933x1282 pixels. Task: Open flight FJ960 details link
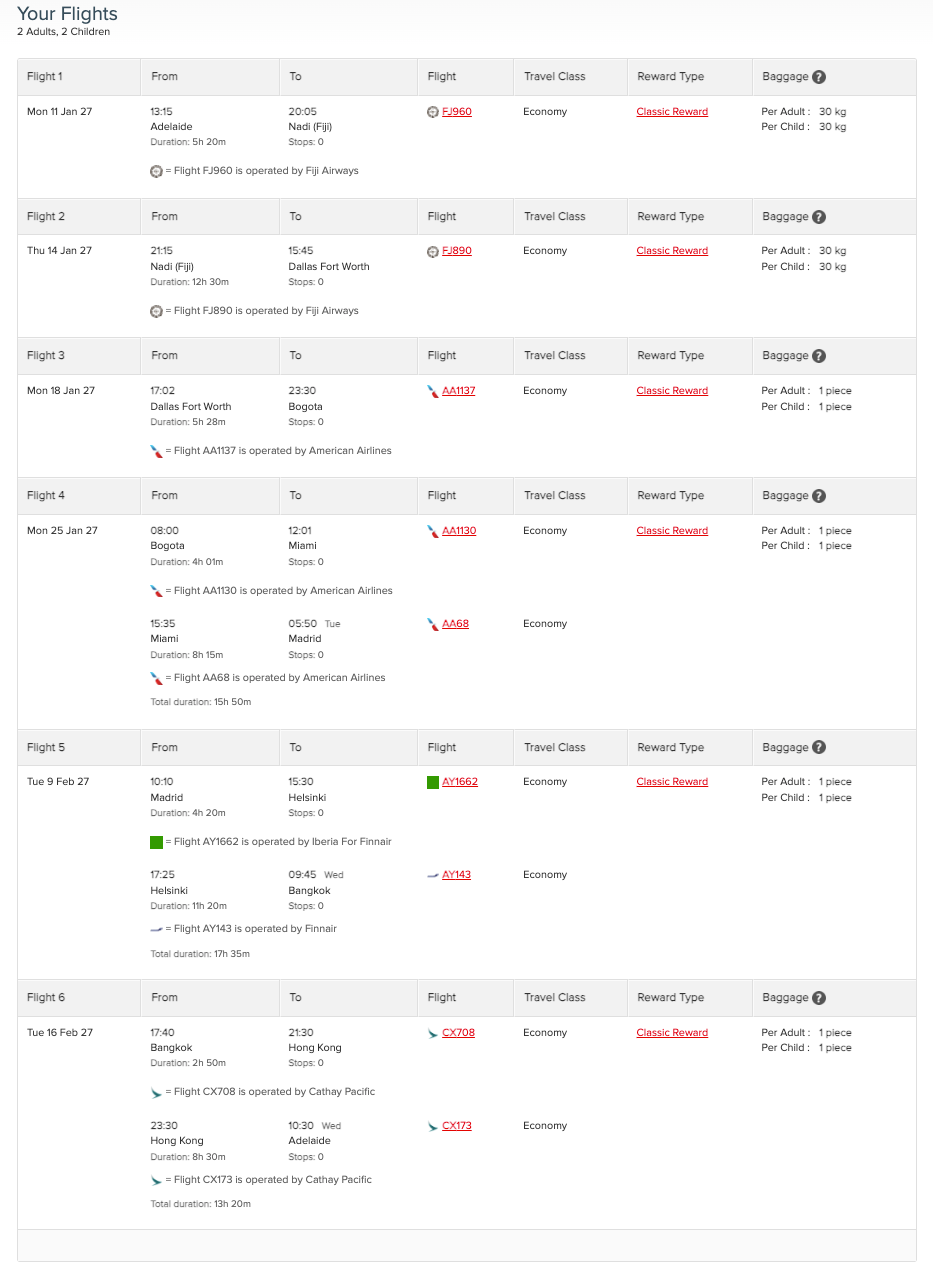(456, 111)
